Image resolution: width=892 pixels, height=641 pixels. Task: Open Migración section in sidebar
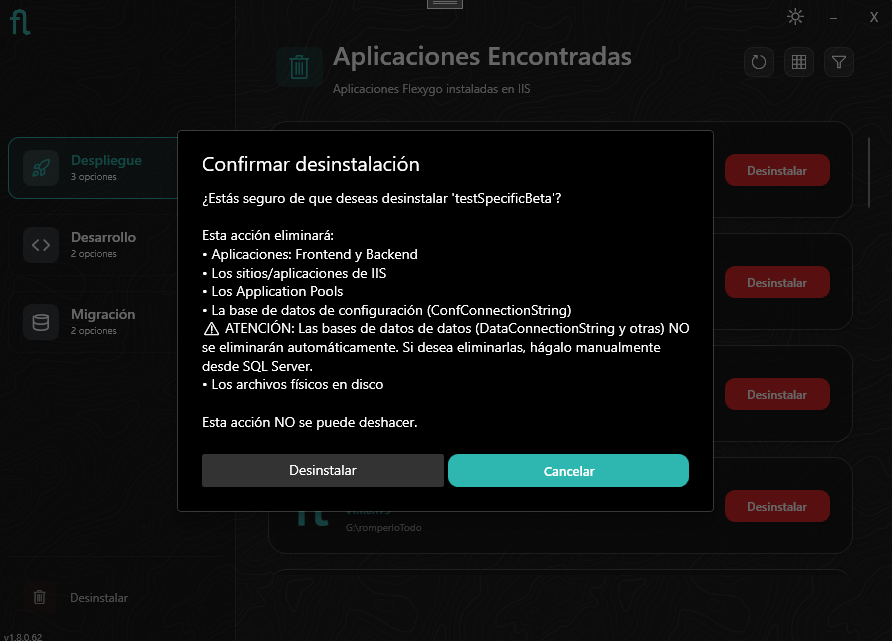(93, 322)
